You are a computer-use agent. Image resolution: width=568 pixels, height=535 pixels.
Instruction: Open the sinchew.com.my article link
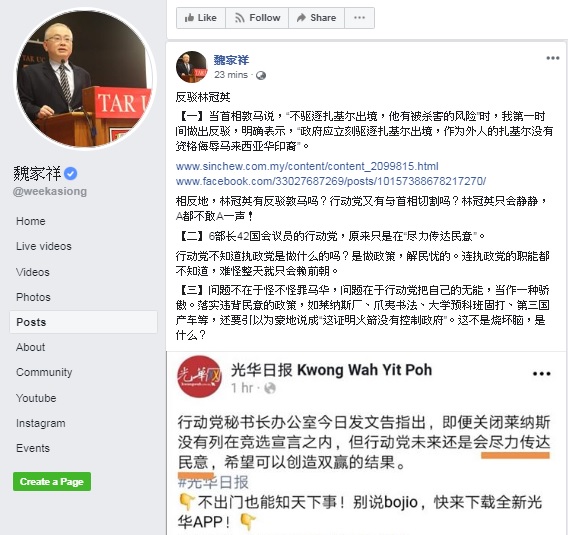307,166
